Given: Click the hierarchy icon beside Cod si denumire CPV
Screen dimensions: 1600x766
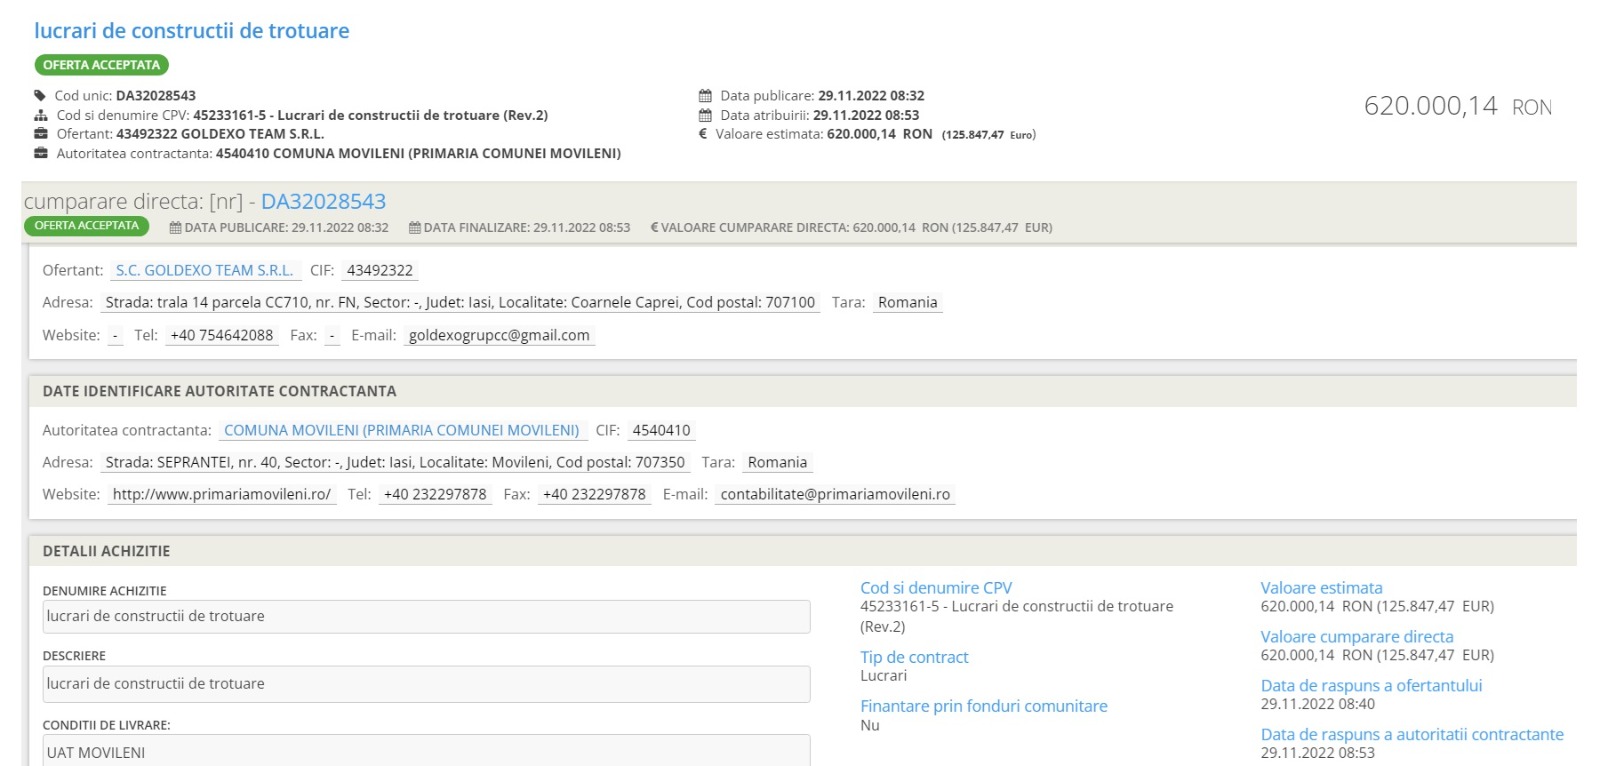Looking at the screenshot, I should [41, 115].
